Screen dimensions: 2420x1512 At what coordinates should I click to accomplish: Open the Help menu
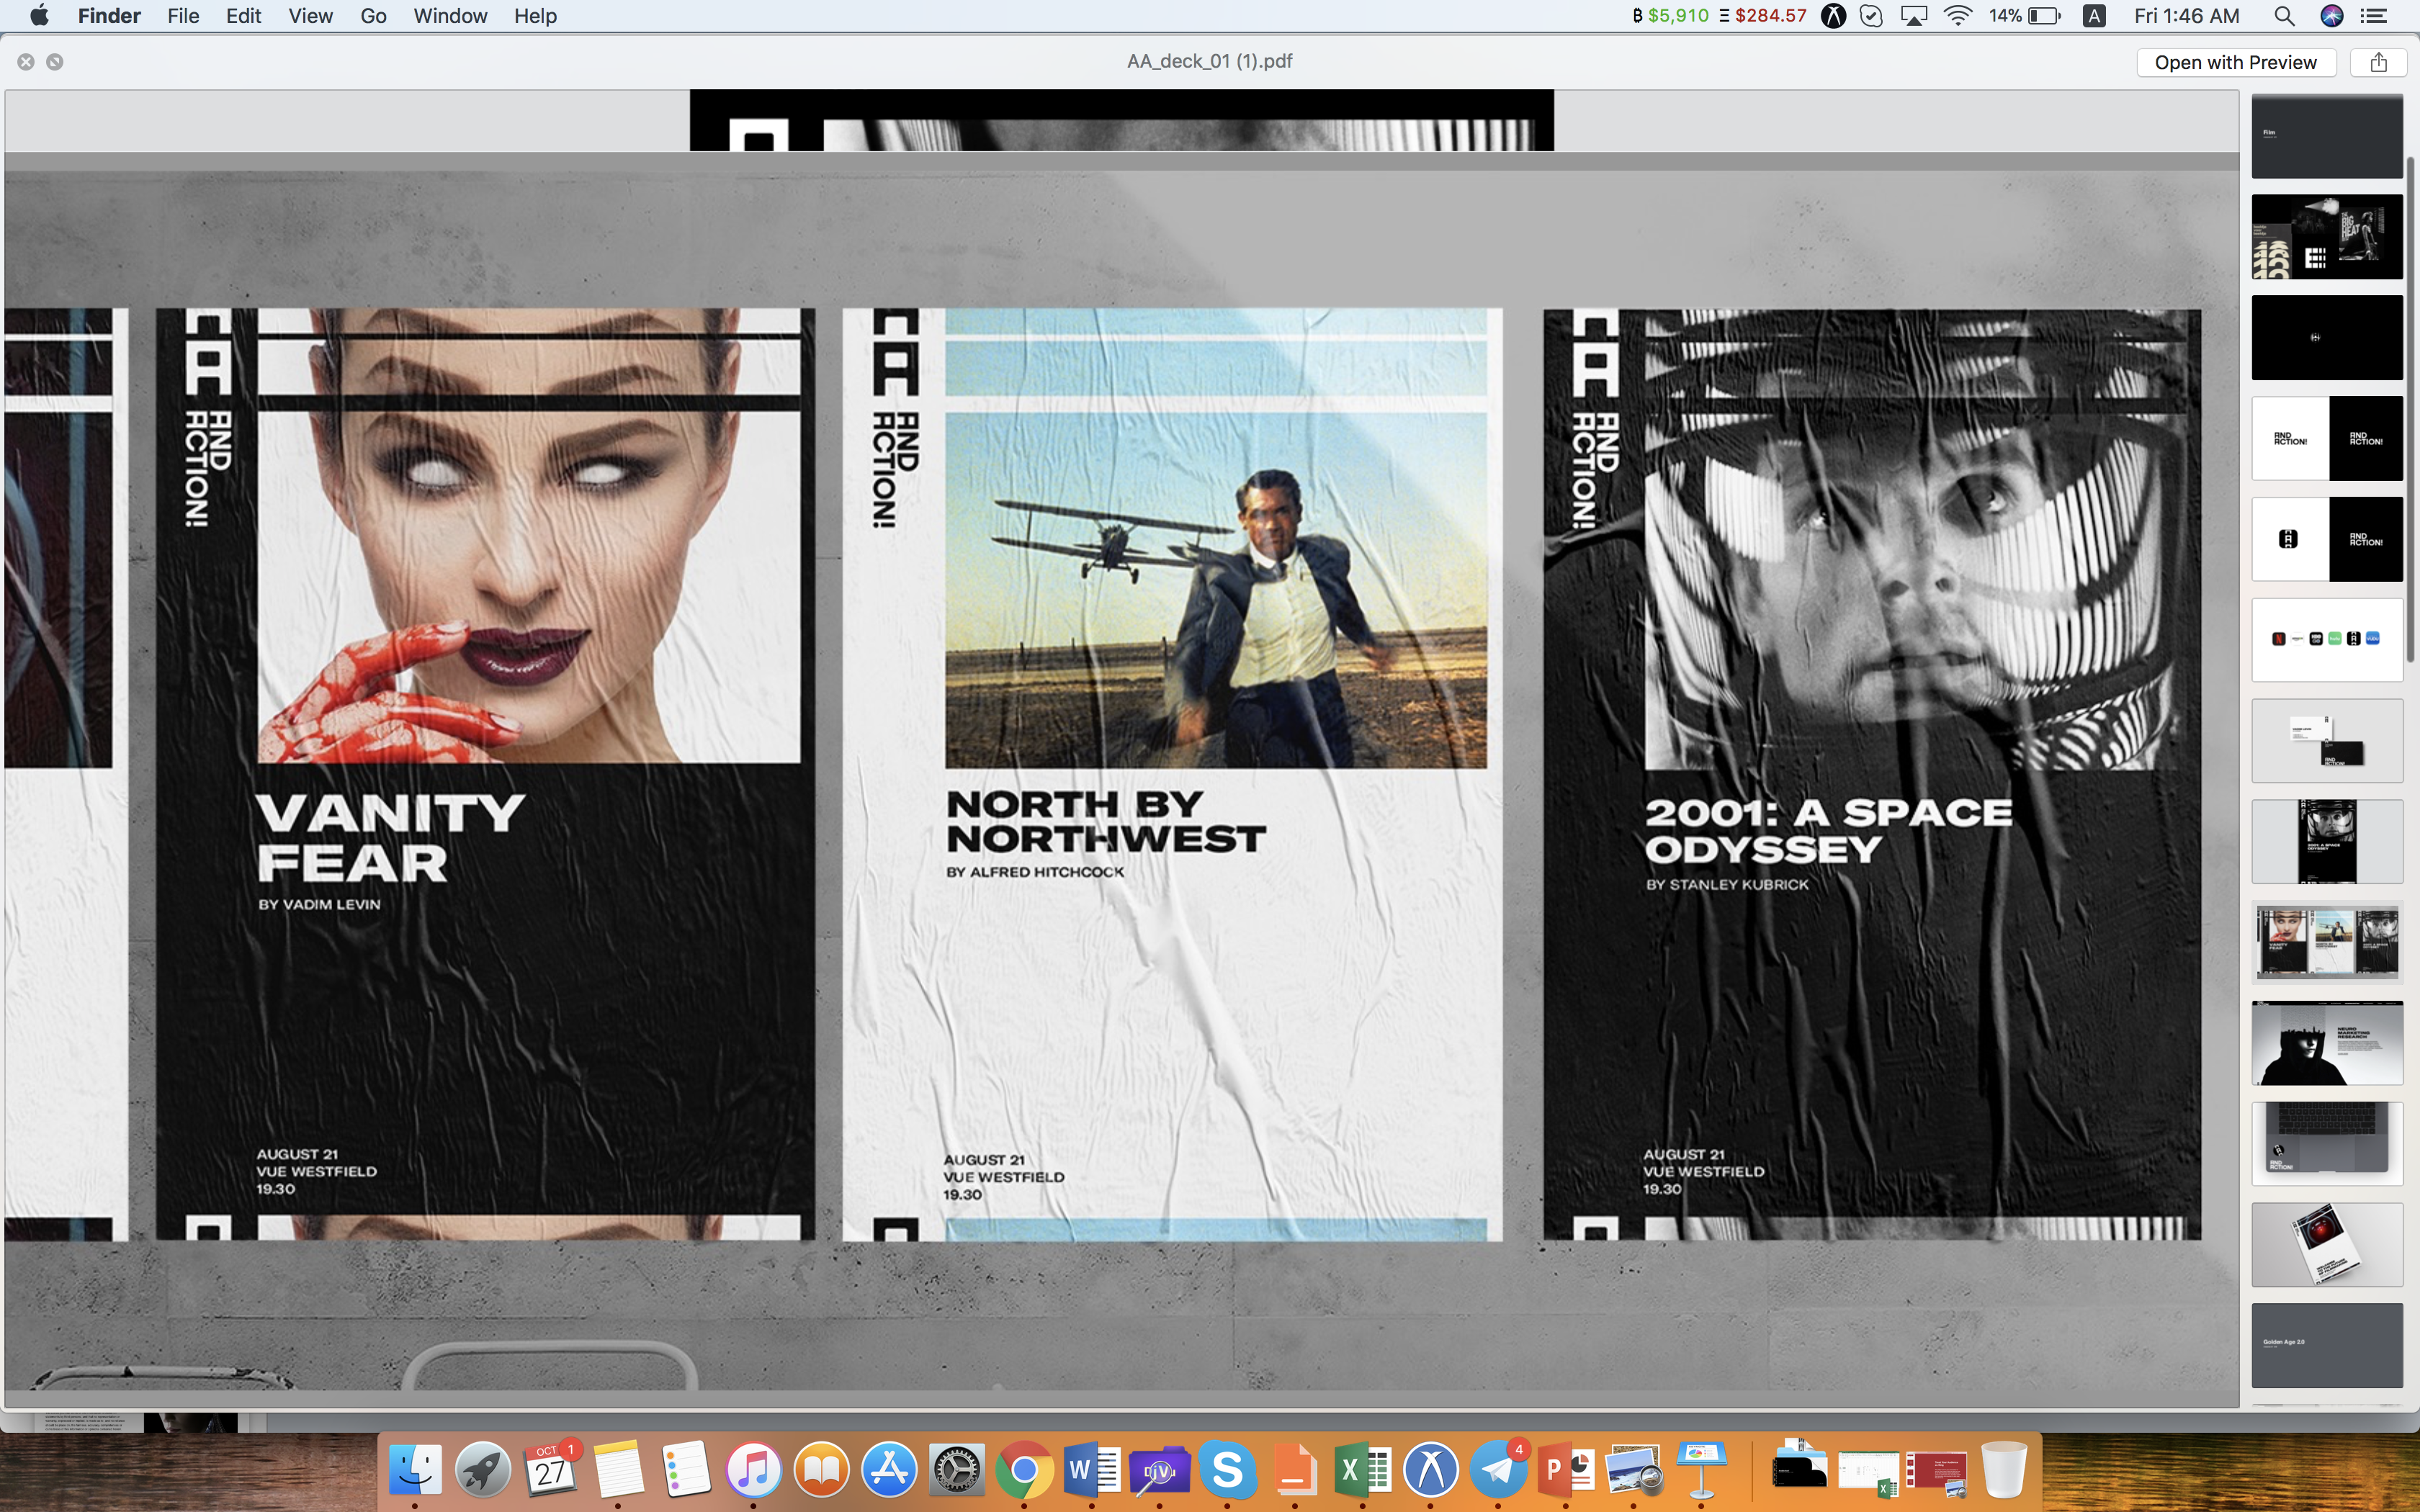[x=535, y=16]
